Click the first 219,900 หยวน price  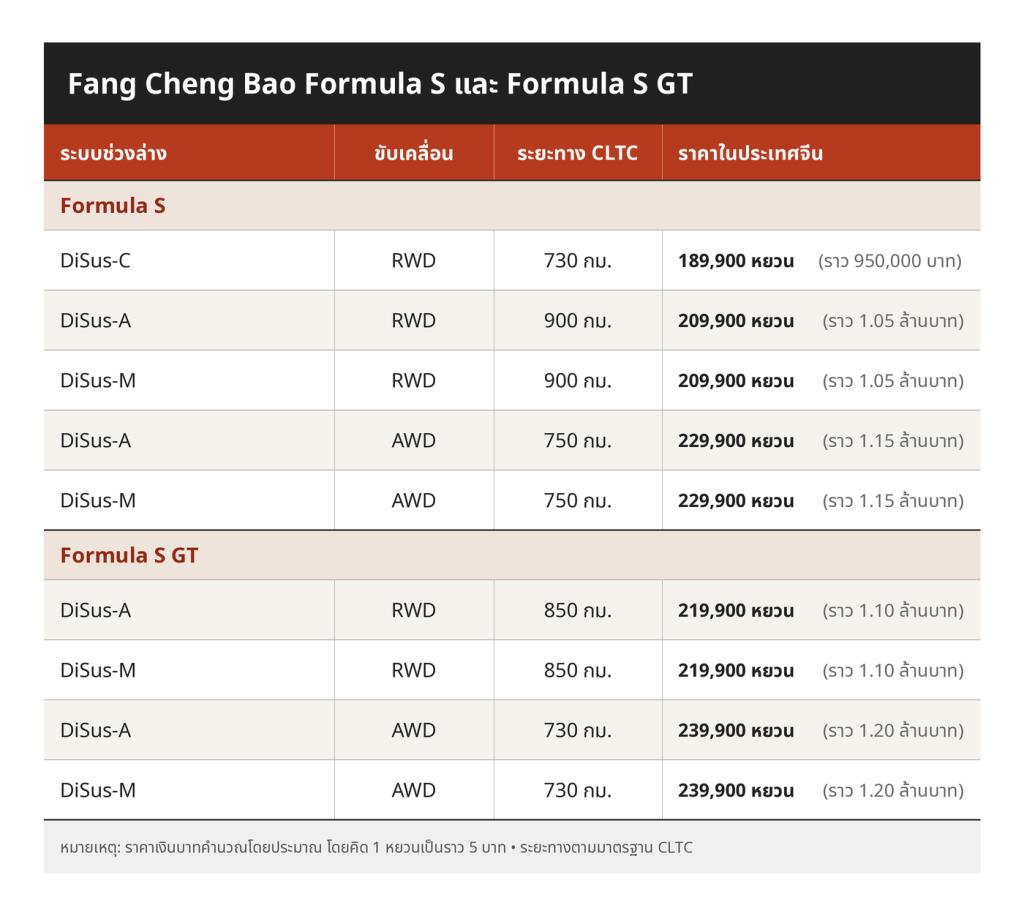(736, 611)
